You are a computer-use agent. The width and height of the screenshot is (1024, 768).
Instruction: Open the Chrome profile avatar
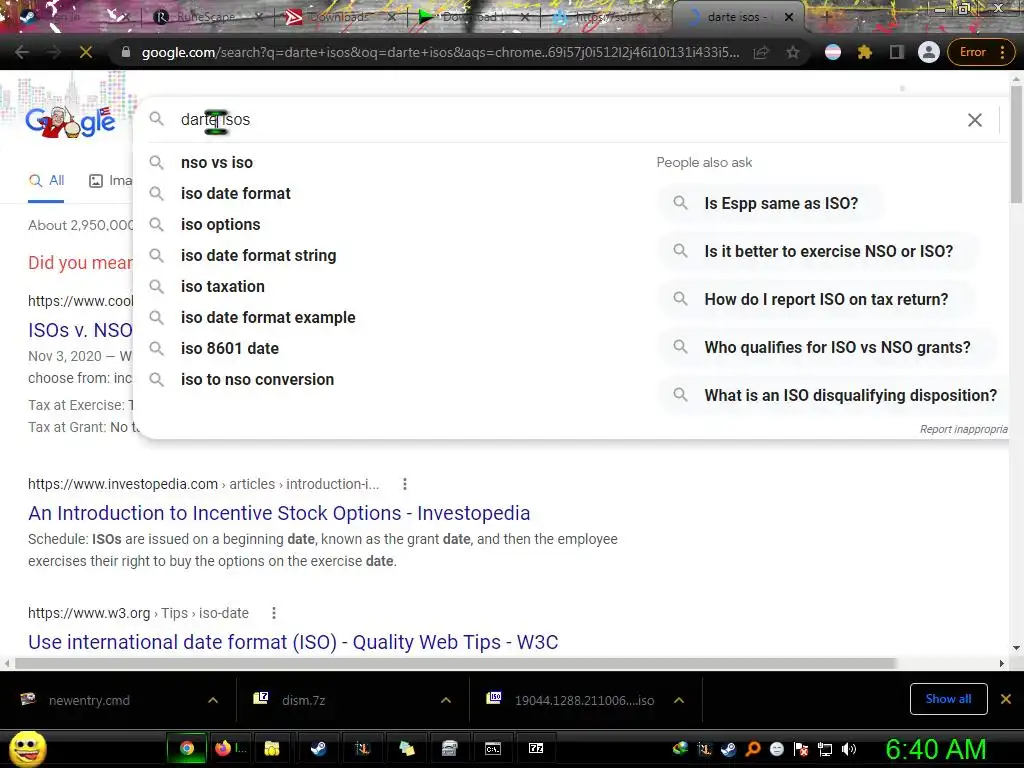point(929,52)
